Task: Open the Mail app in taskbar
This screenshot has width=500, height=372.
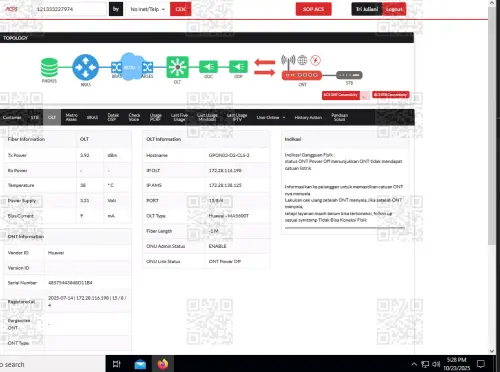Action: [x=140, y=364]
